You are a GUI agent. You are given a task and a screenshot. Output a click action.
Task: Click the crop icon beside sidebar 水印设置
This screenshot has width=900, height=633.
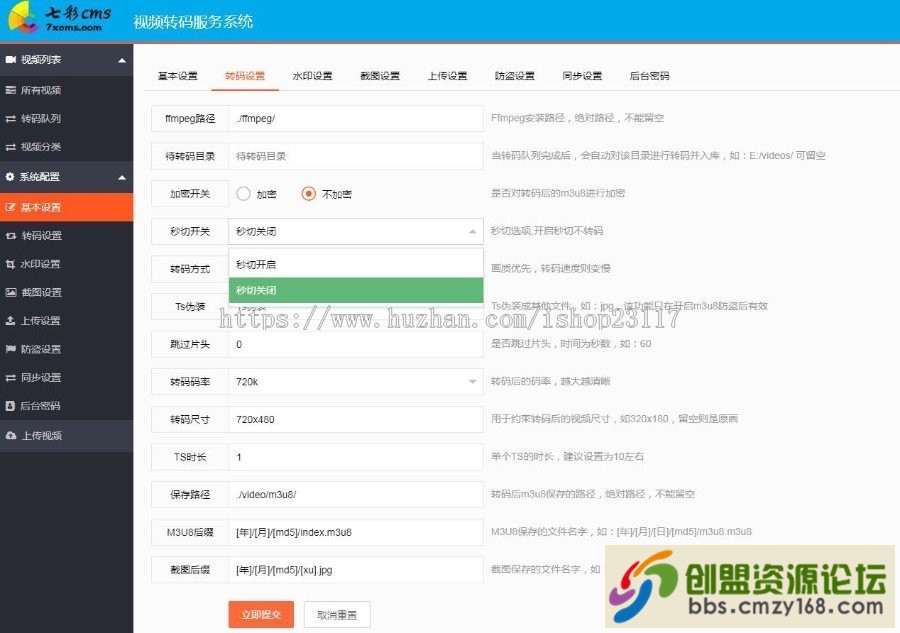(x=11, y=264)
